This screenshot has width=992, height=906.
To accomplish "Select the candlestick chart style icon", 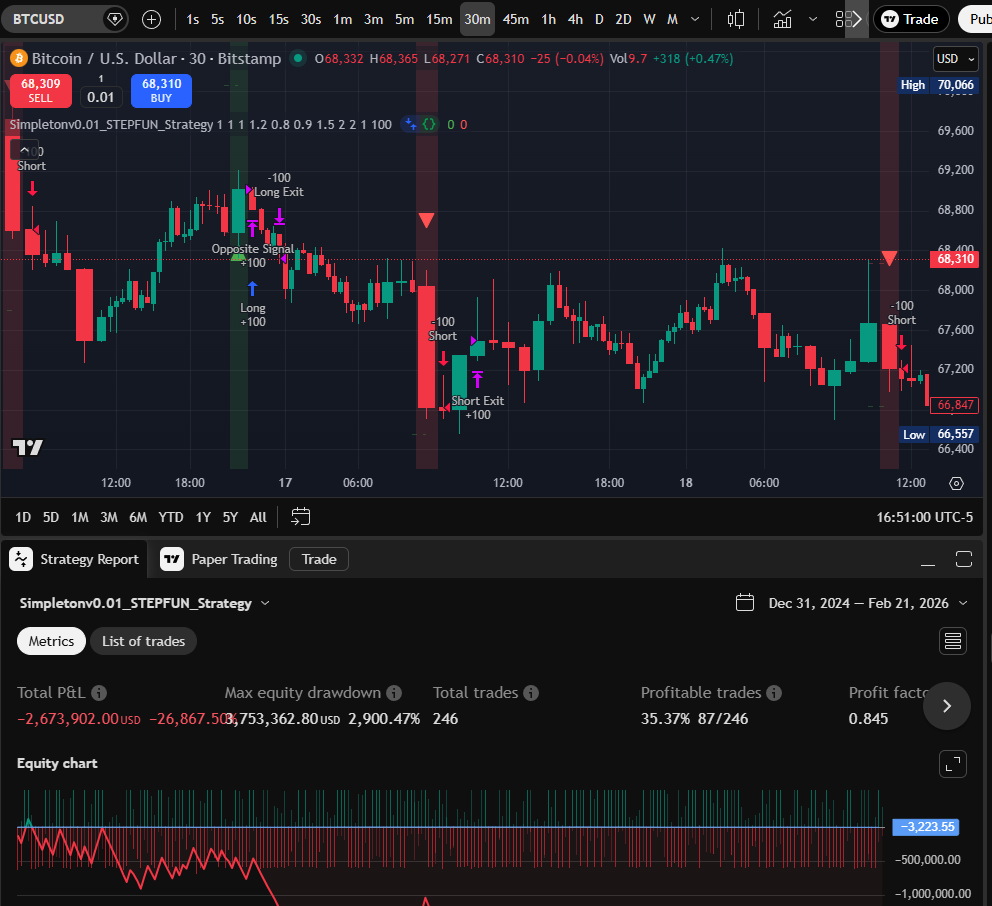I will (737, 18).
